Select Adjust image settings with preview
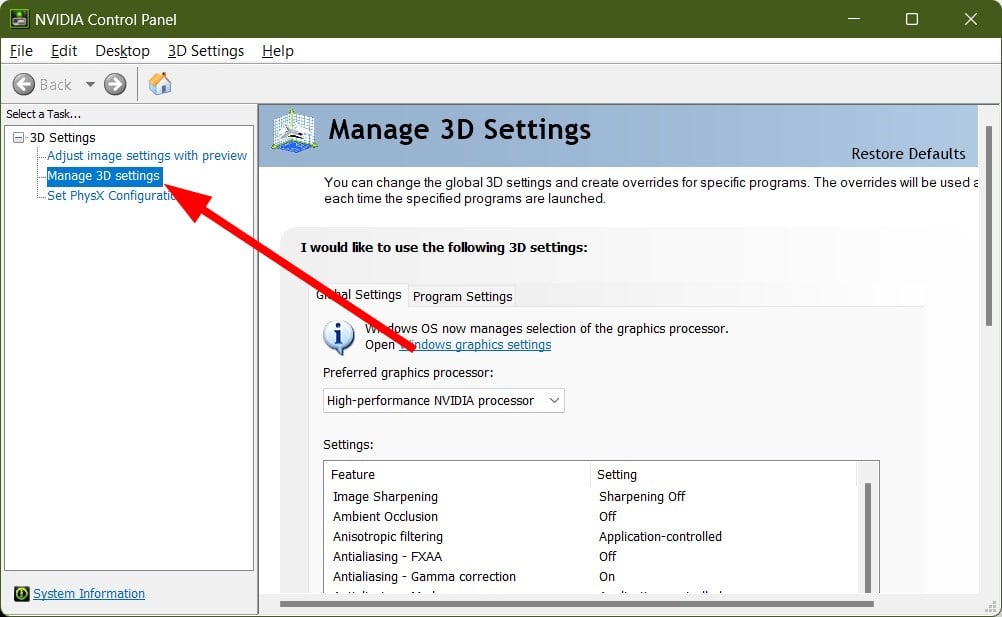Screen dimensions: 1002x617 [x=147, y=156]
